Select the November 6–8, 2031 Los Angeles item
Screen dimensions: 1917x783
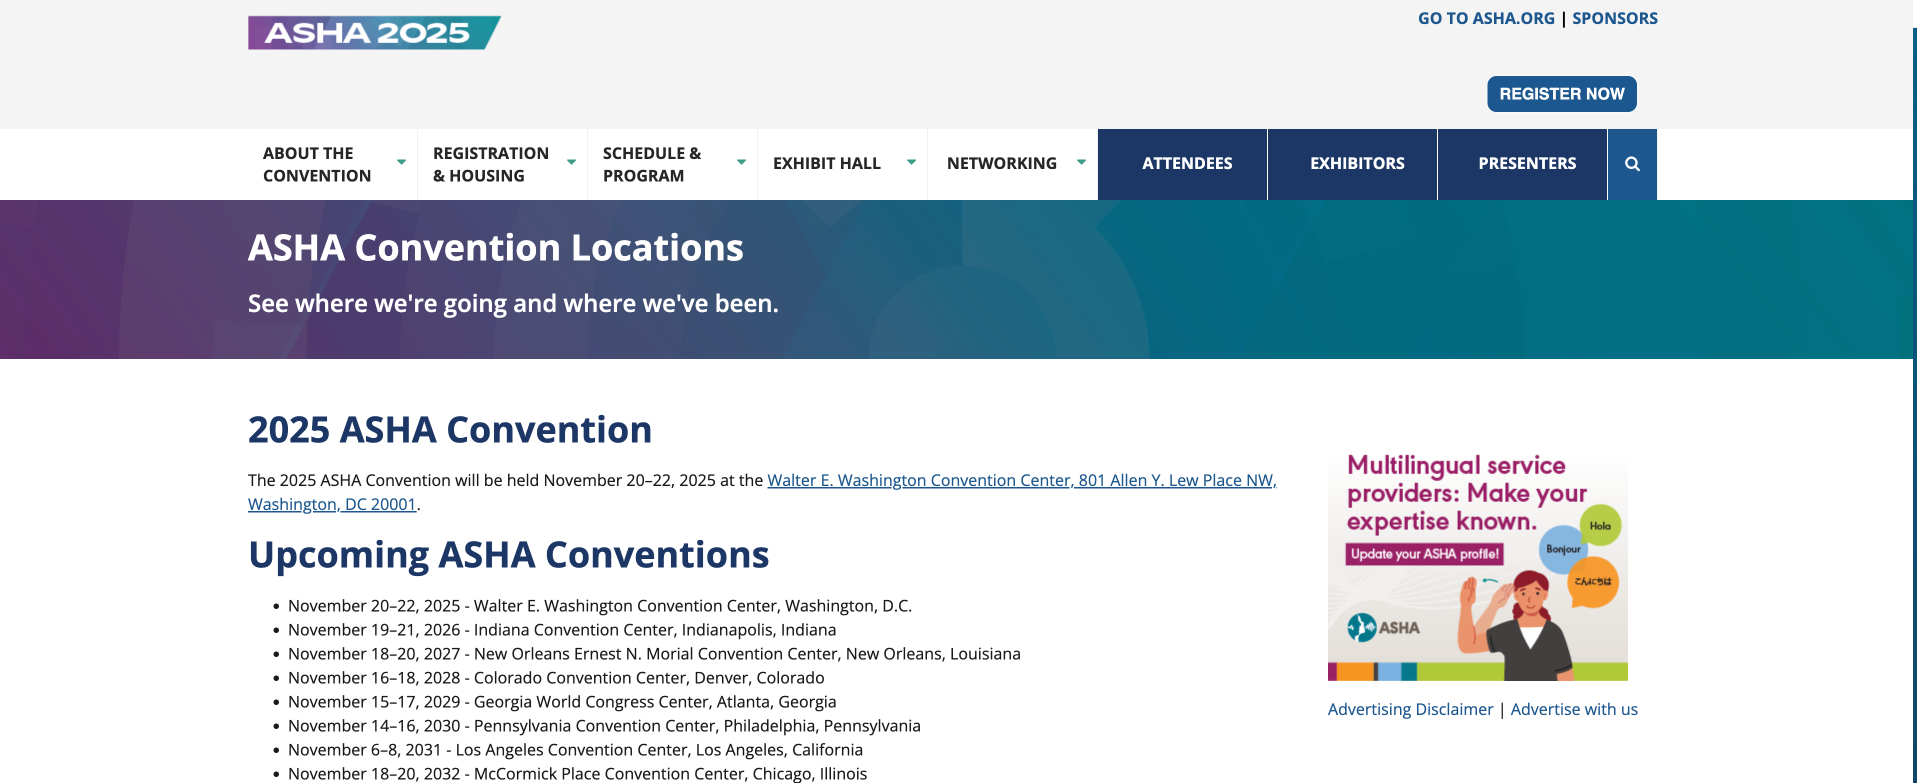[x=575, y=750]
